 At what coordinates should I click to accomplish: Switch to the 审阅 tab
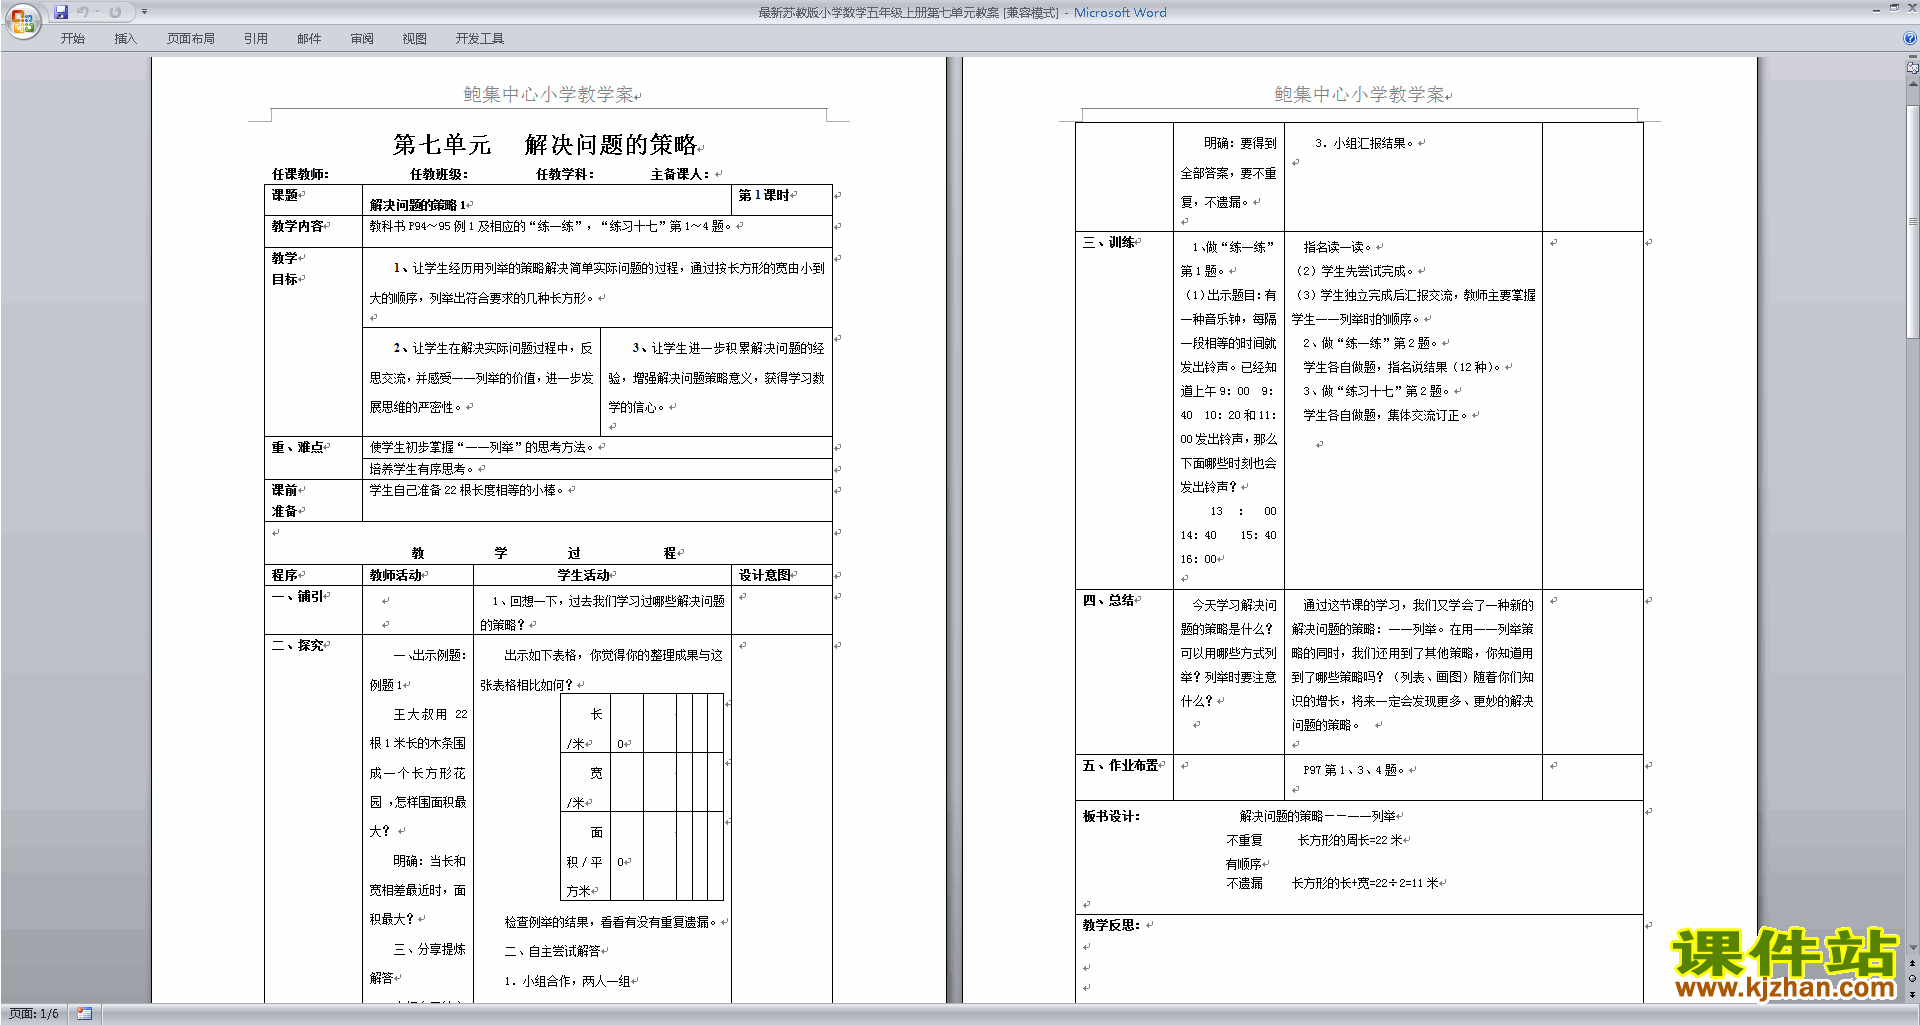(362, 39)
